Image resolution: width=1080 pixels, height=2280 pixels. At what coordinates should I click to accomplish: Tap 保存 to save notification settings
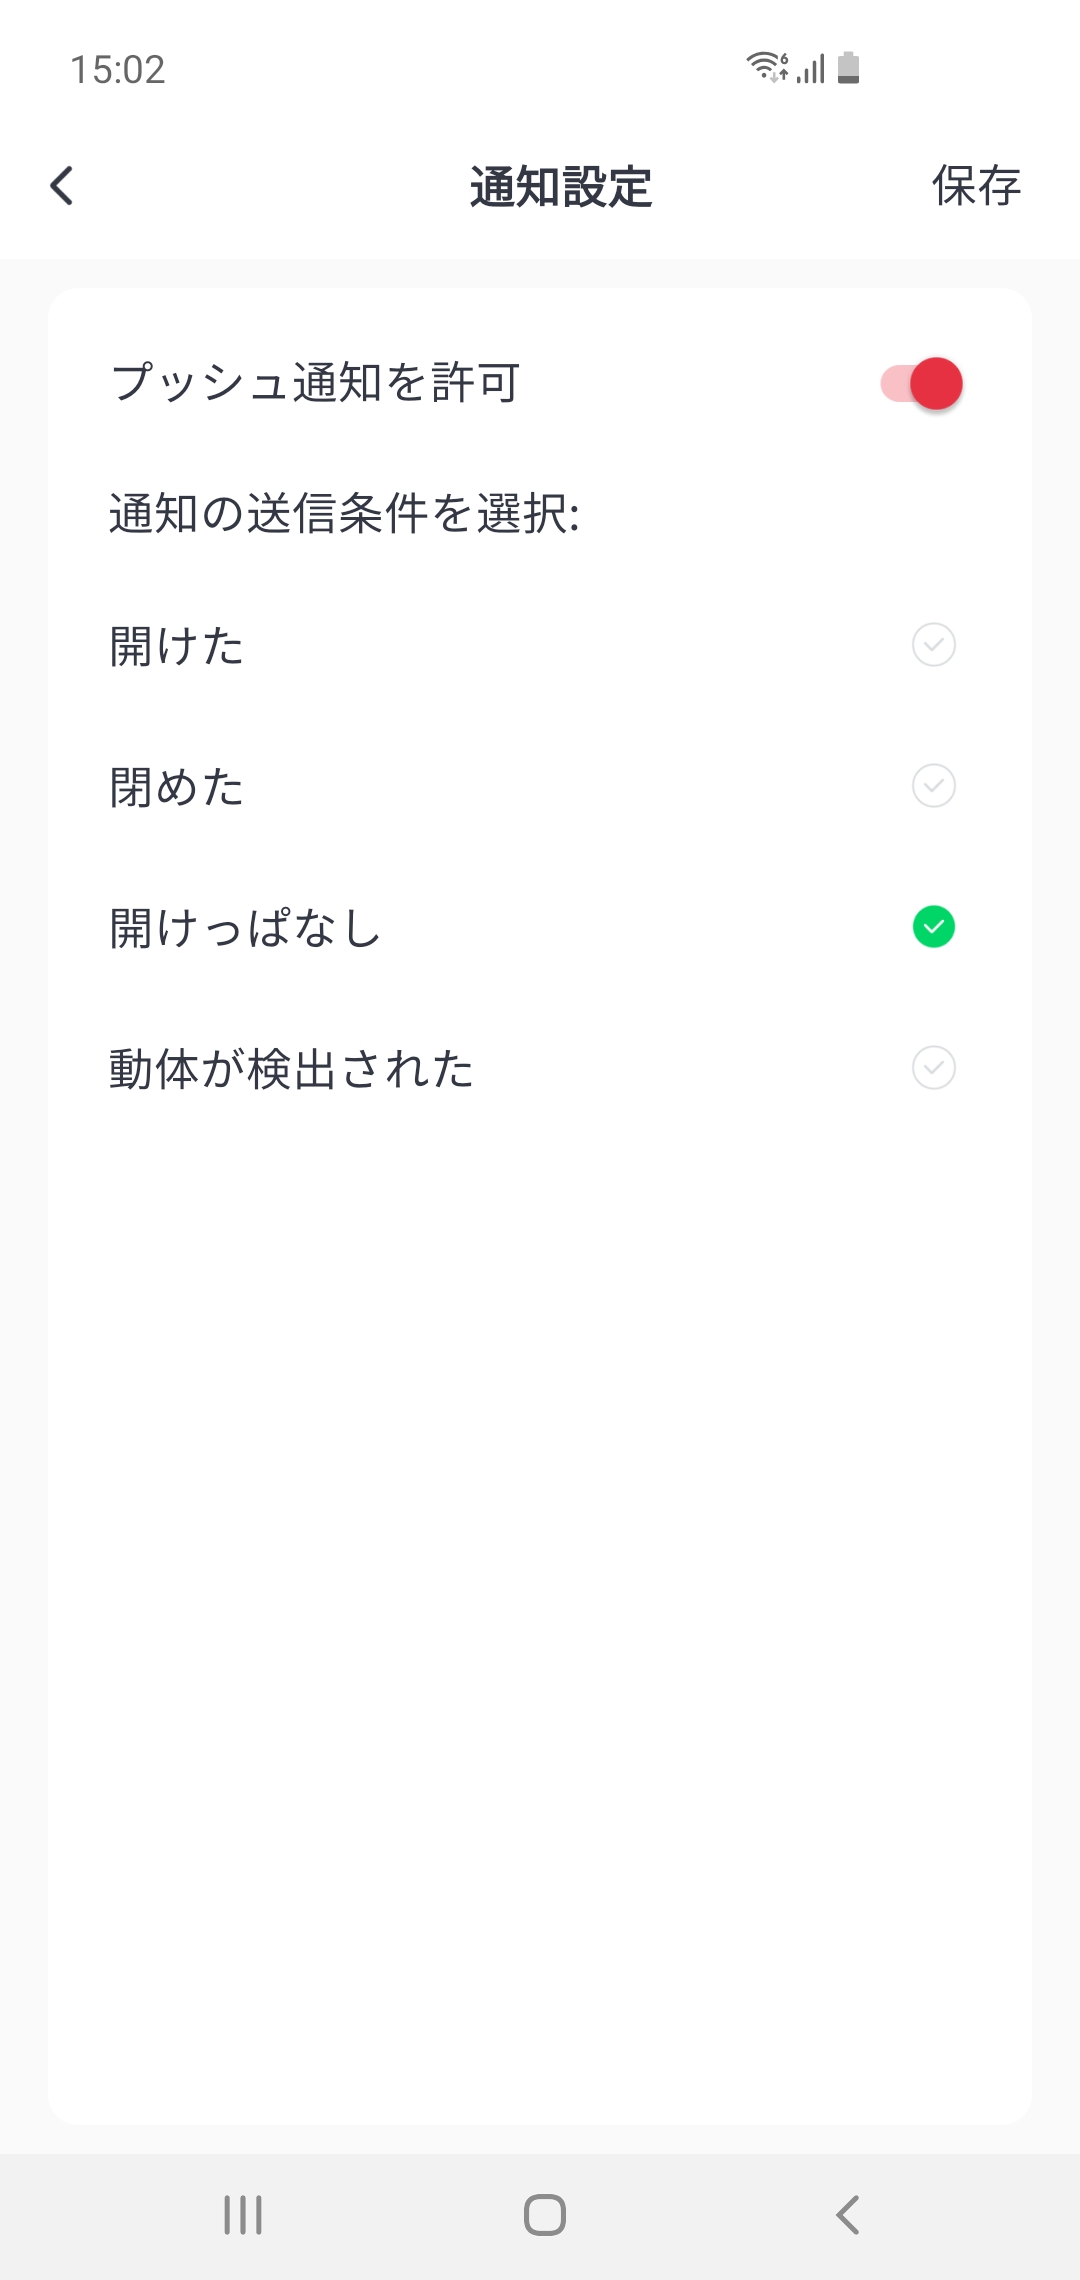point(975,186)
